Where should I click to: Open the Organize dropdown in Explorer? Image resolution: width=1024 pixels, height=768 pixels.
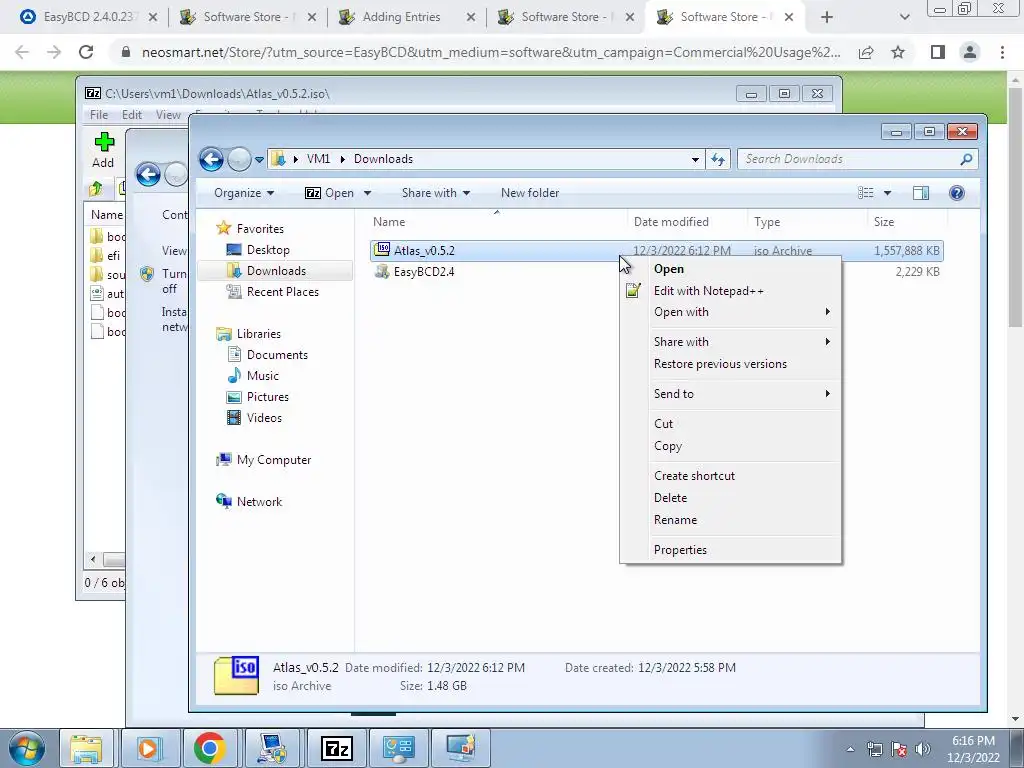pos(244,193)
